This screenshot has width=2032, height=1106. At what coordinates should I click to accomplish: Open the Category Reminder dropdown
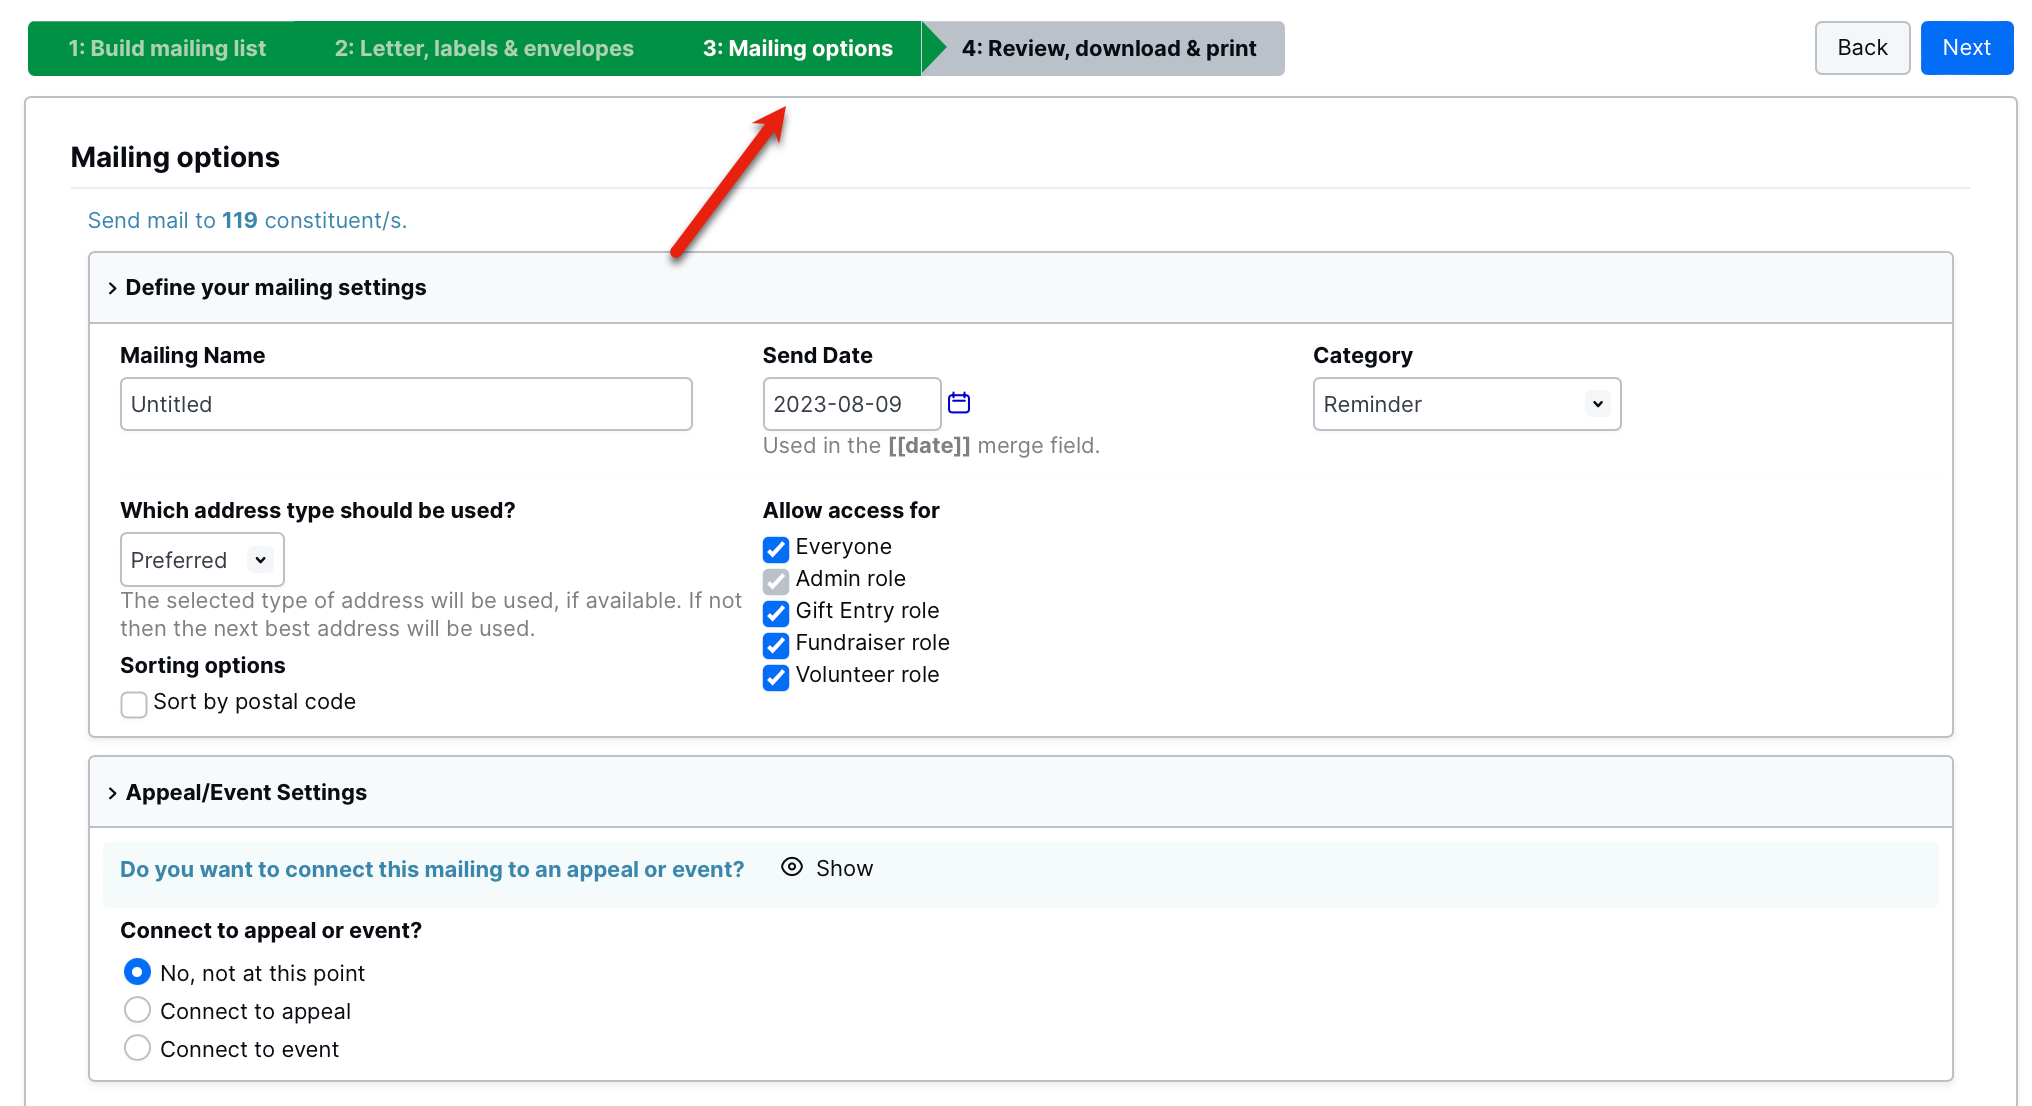click(1466, 404)
